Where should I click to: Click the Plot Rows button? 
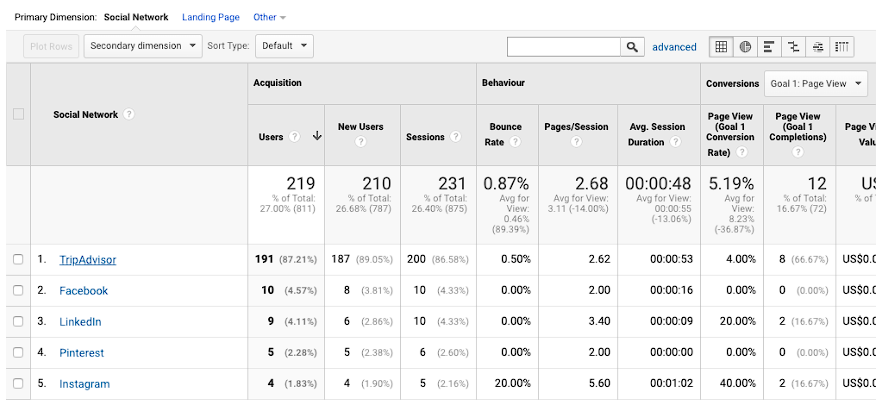coord(51,46)
